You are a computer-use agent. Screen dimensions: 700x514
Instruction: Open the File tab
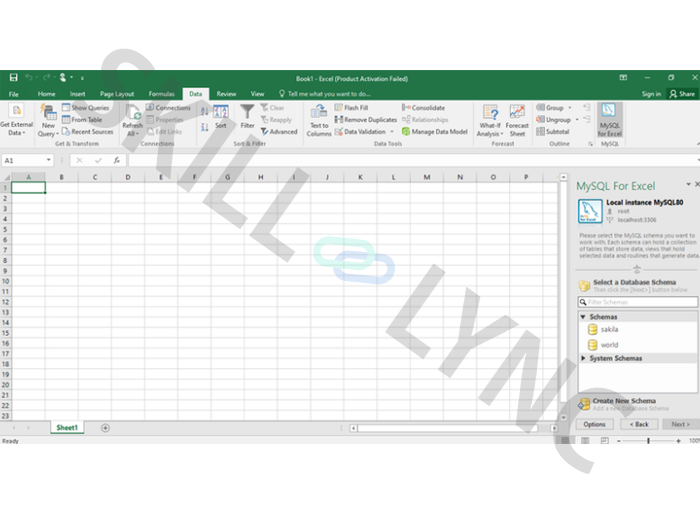coord(13,94)
